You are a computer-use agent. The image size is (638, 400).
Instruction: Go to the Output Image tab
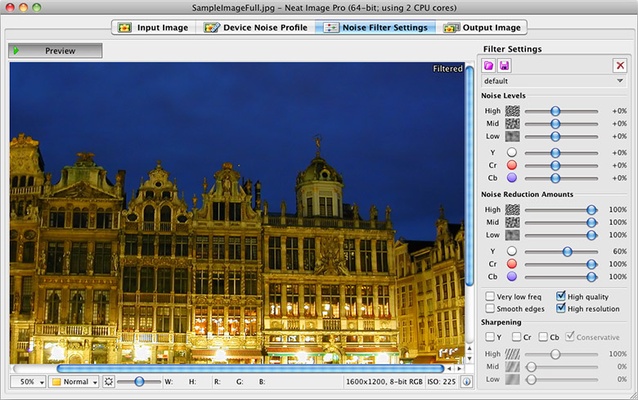[482, 27]
